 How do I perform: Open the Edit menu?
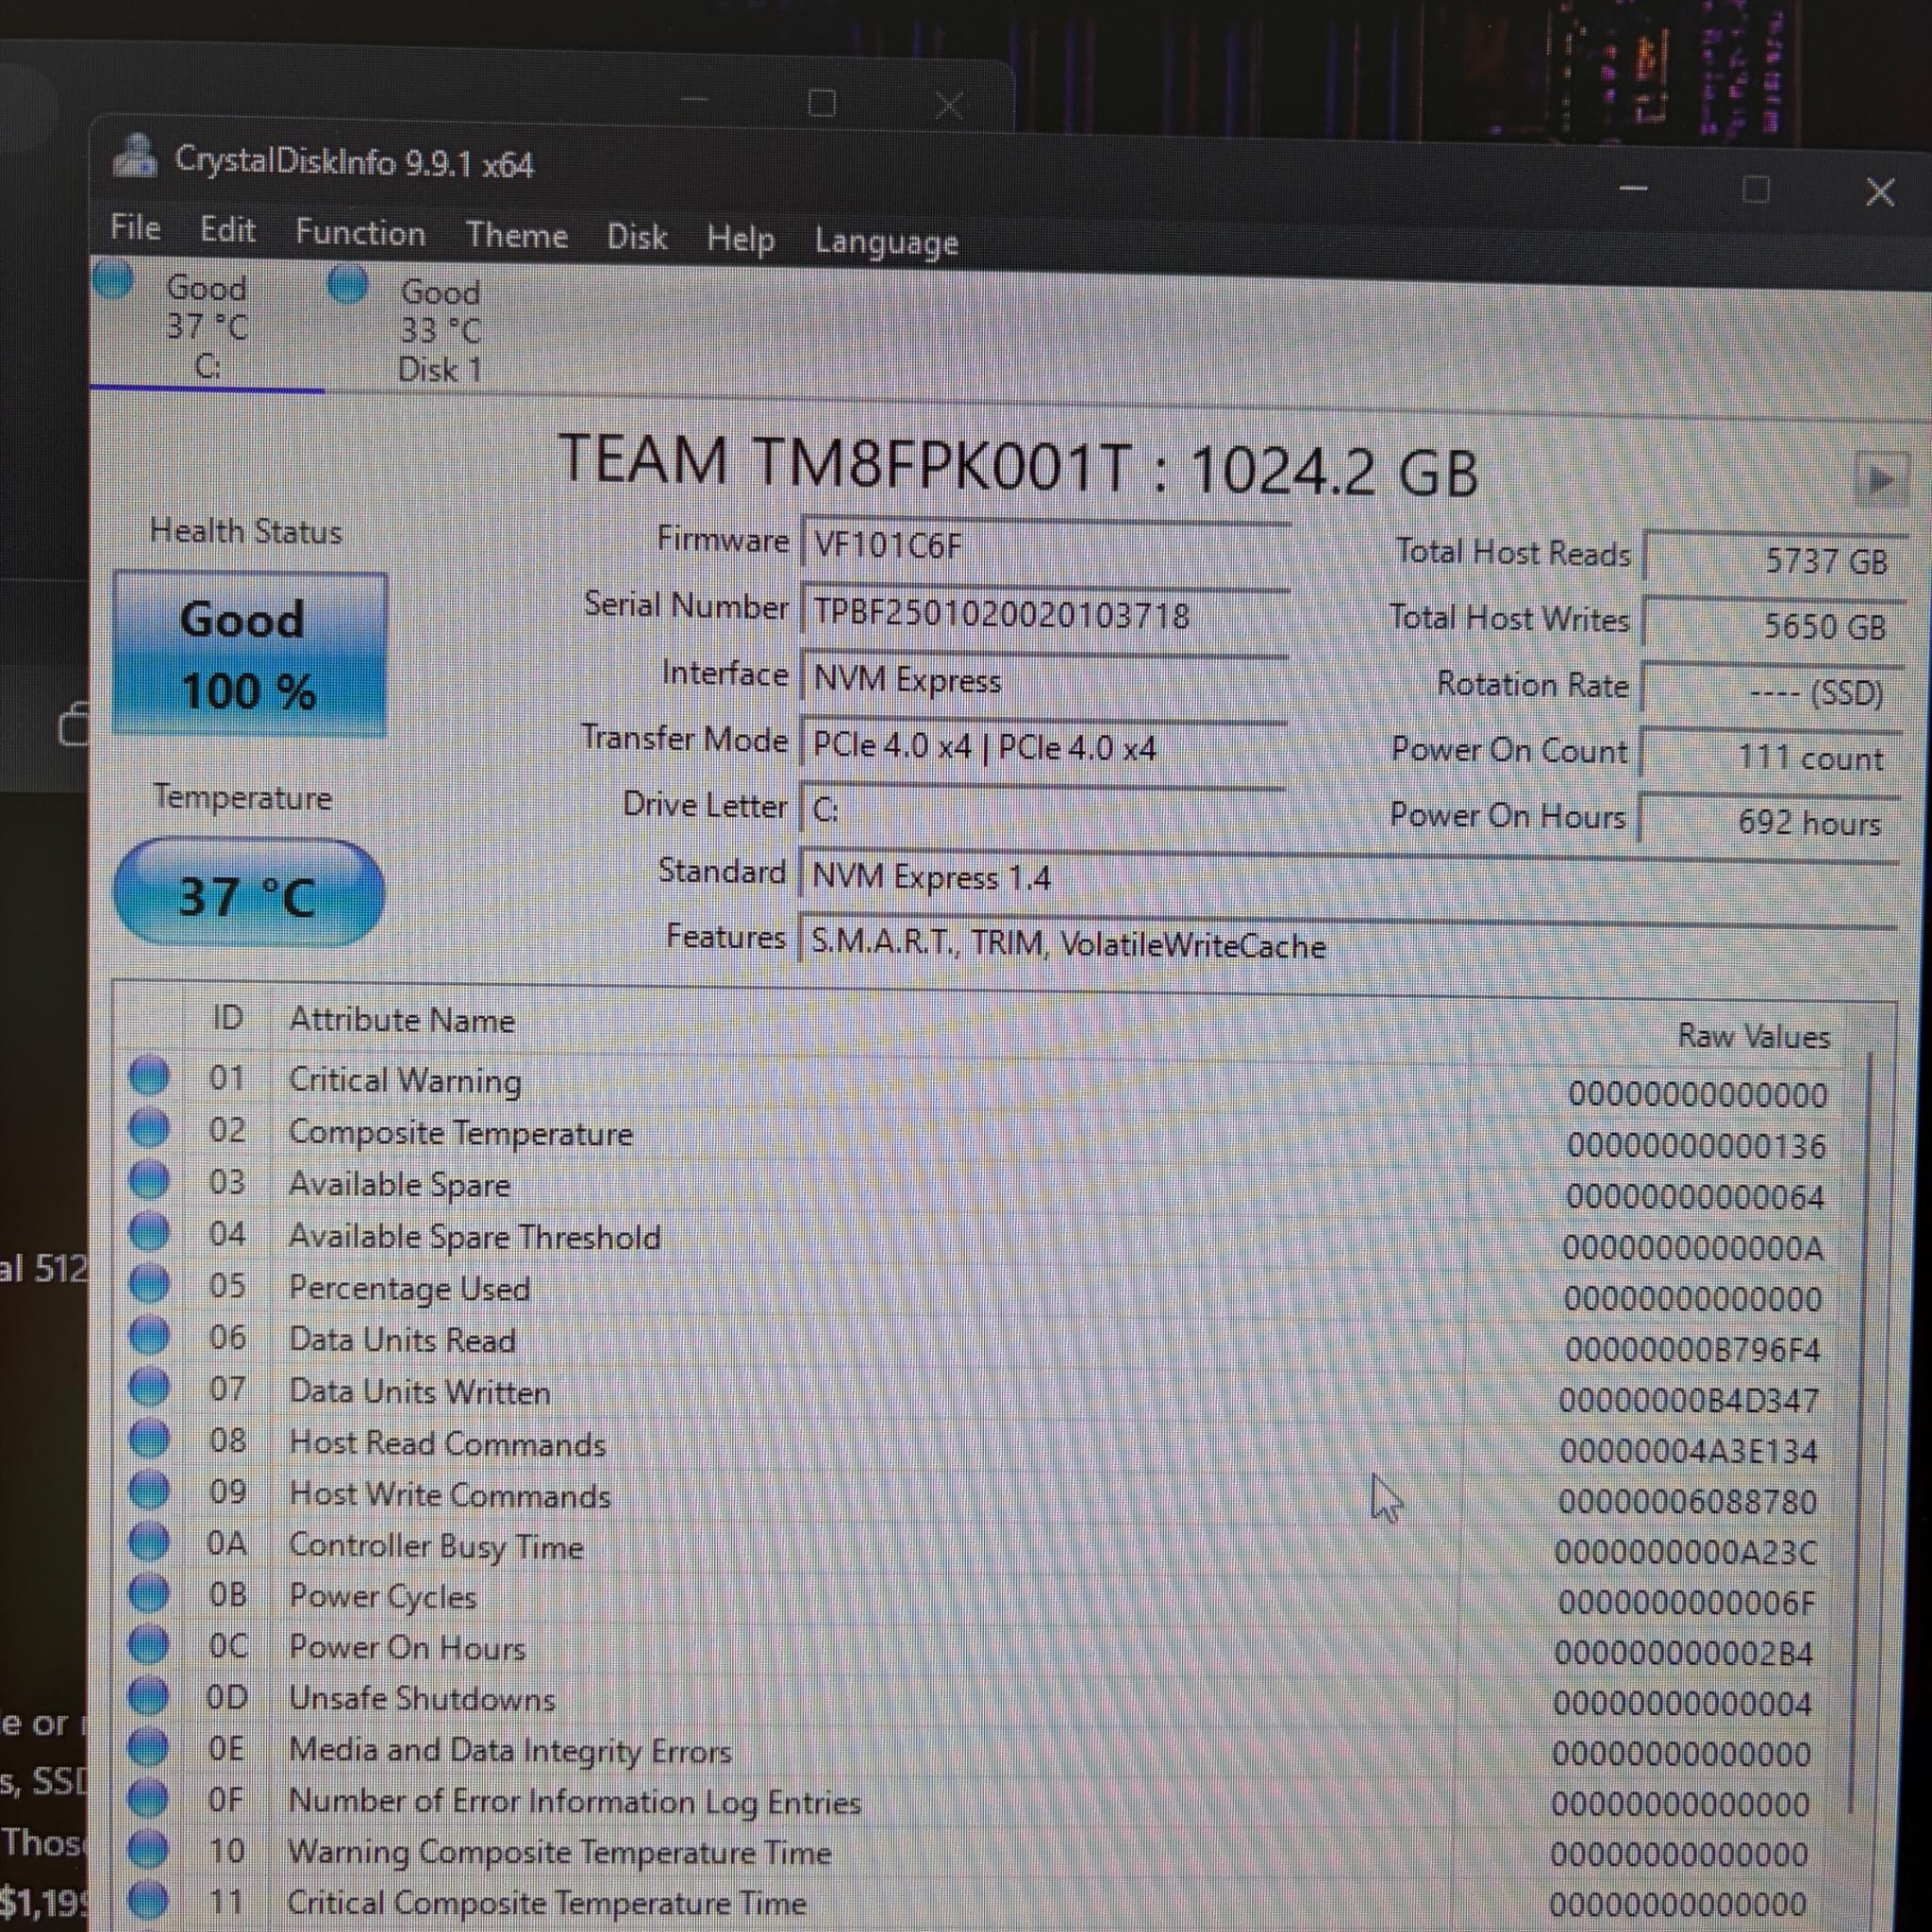tap(227, 230)
